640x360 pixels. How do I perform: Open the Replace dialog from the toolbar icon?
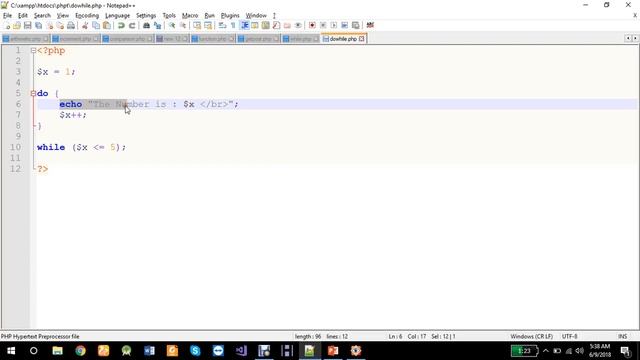(157, 25)
